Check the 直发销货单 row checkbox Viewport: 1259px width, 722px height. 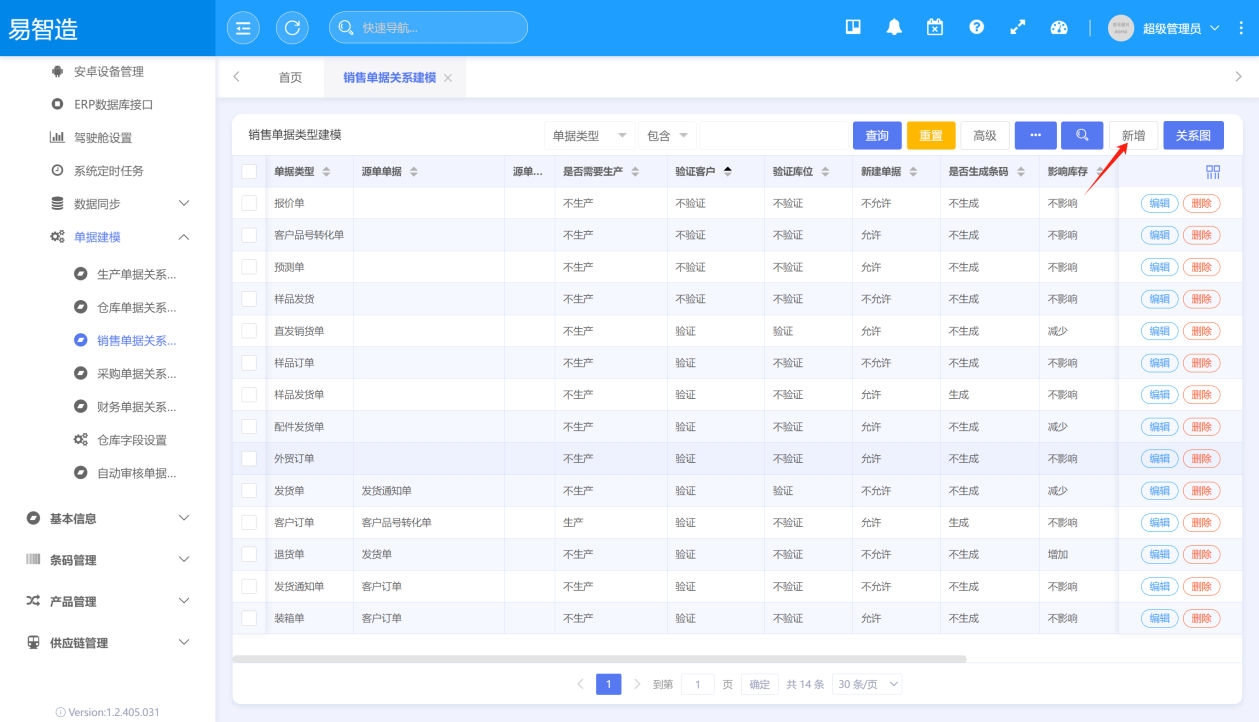(249, 331)
